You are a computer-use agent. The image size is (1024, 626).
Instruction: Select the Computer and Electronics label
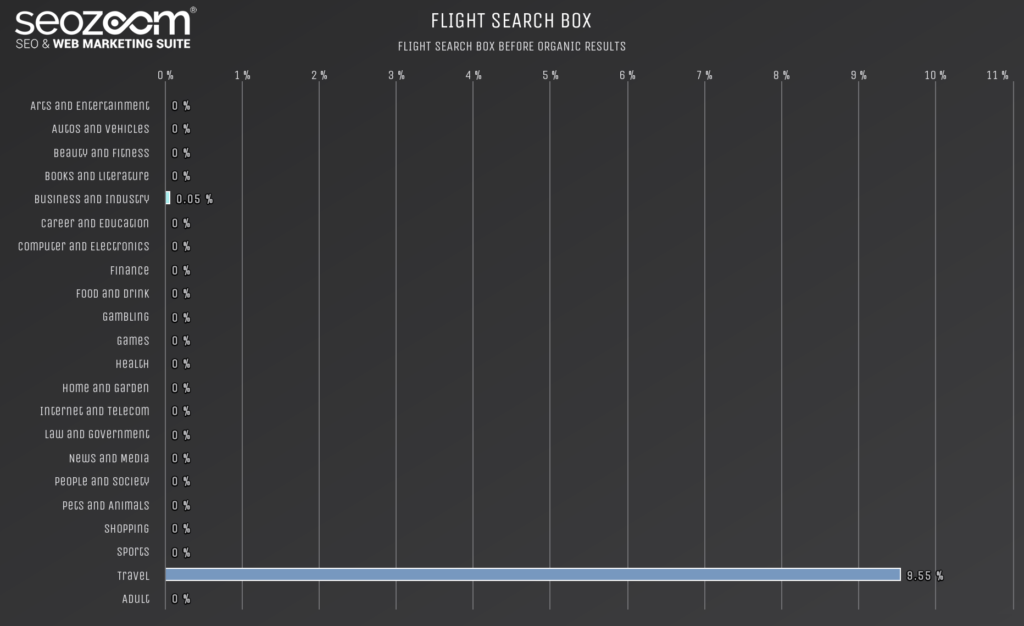click(84, 247)
